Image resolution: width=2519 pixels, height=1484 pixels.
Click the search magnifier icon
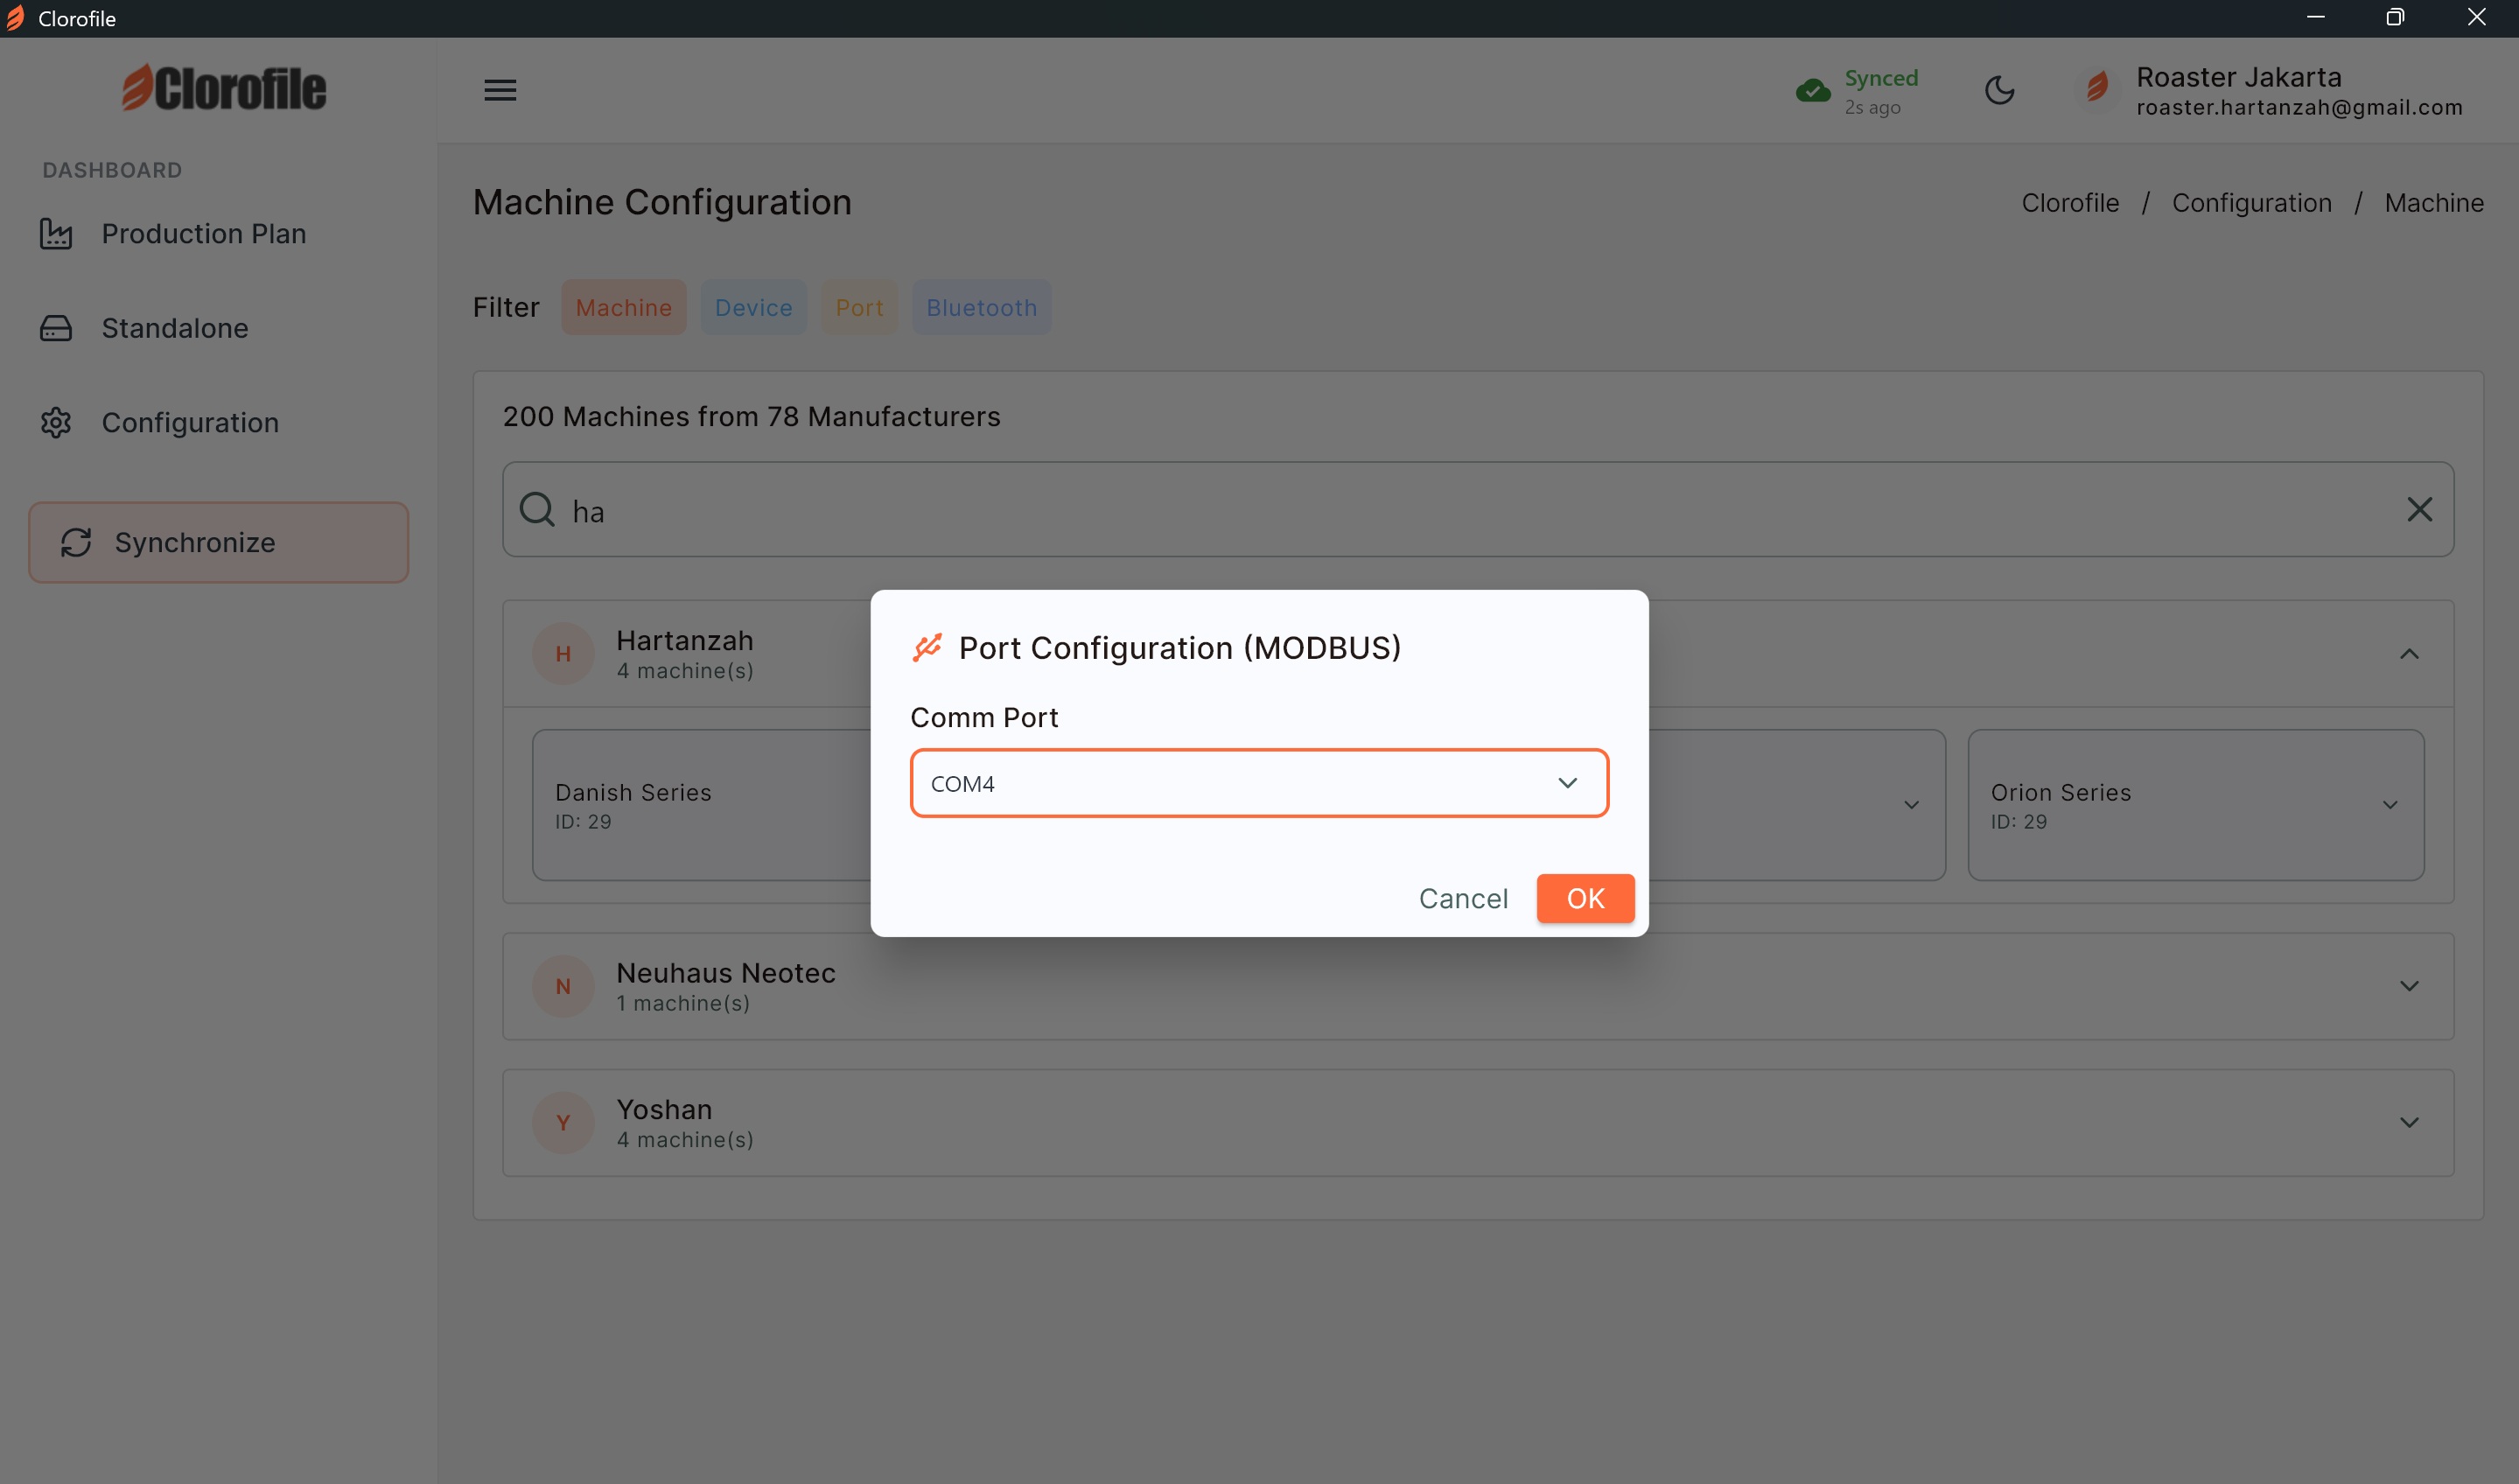click(537, 509)
